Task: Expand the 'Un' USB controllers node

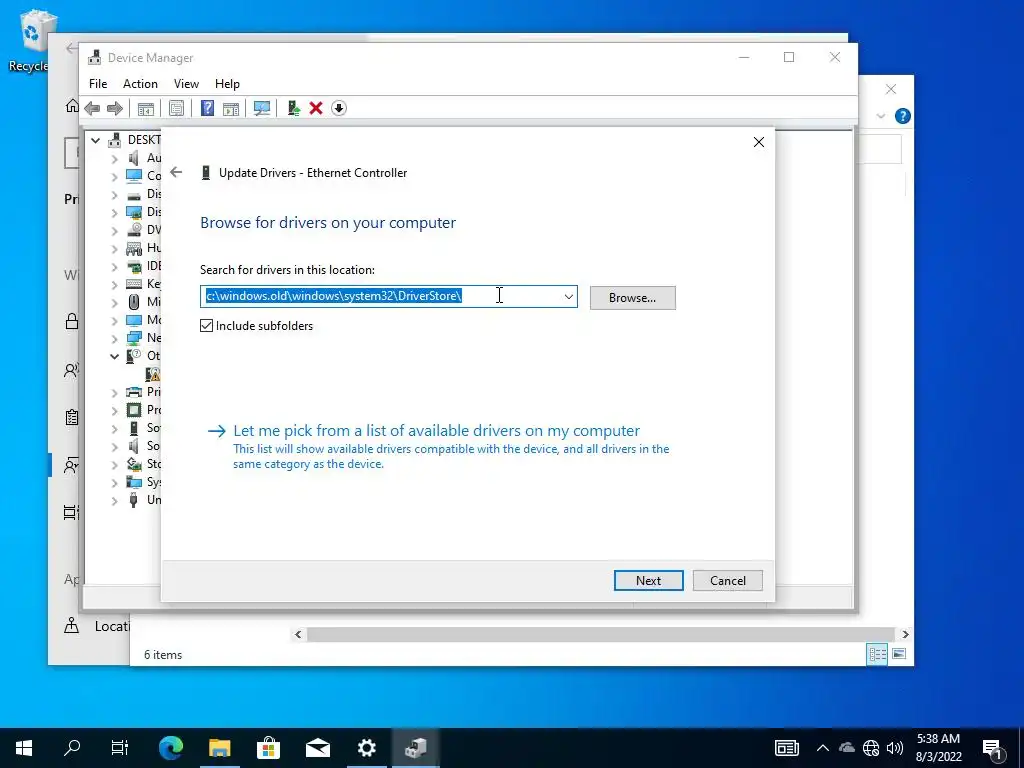Action: click(114, 501)
